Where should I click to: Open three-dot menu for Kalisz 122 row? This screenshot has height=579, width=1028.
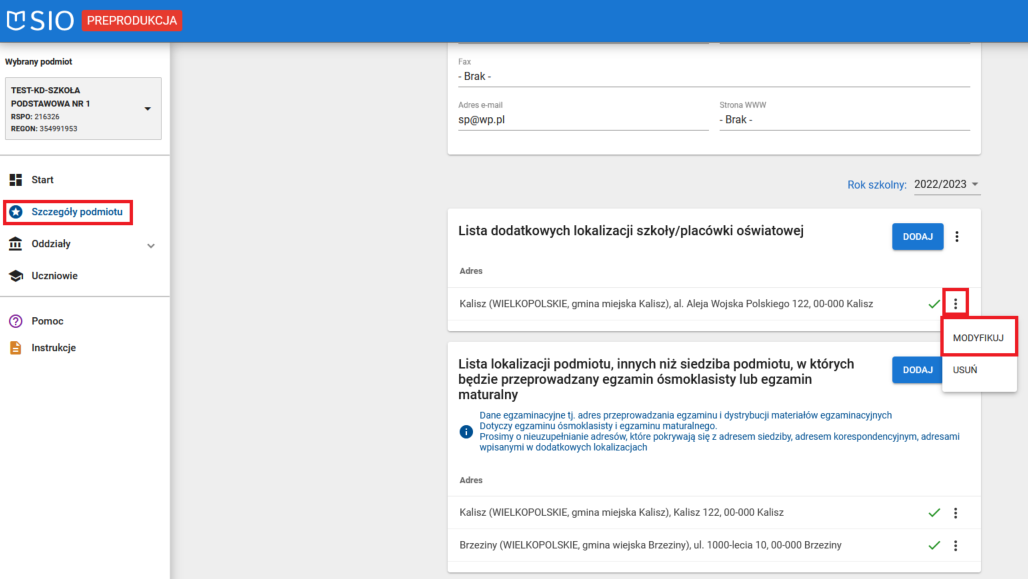(956, 513)
